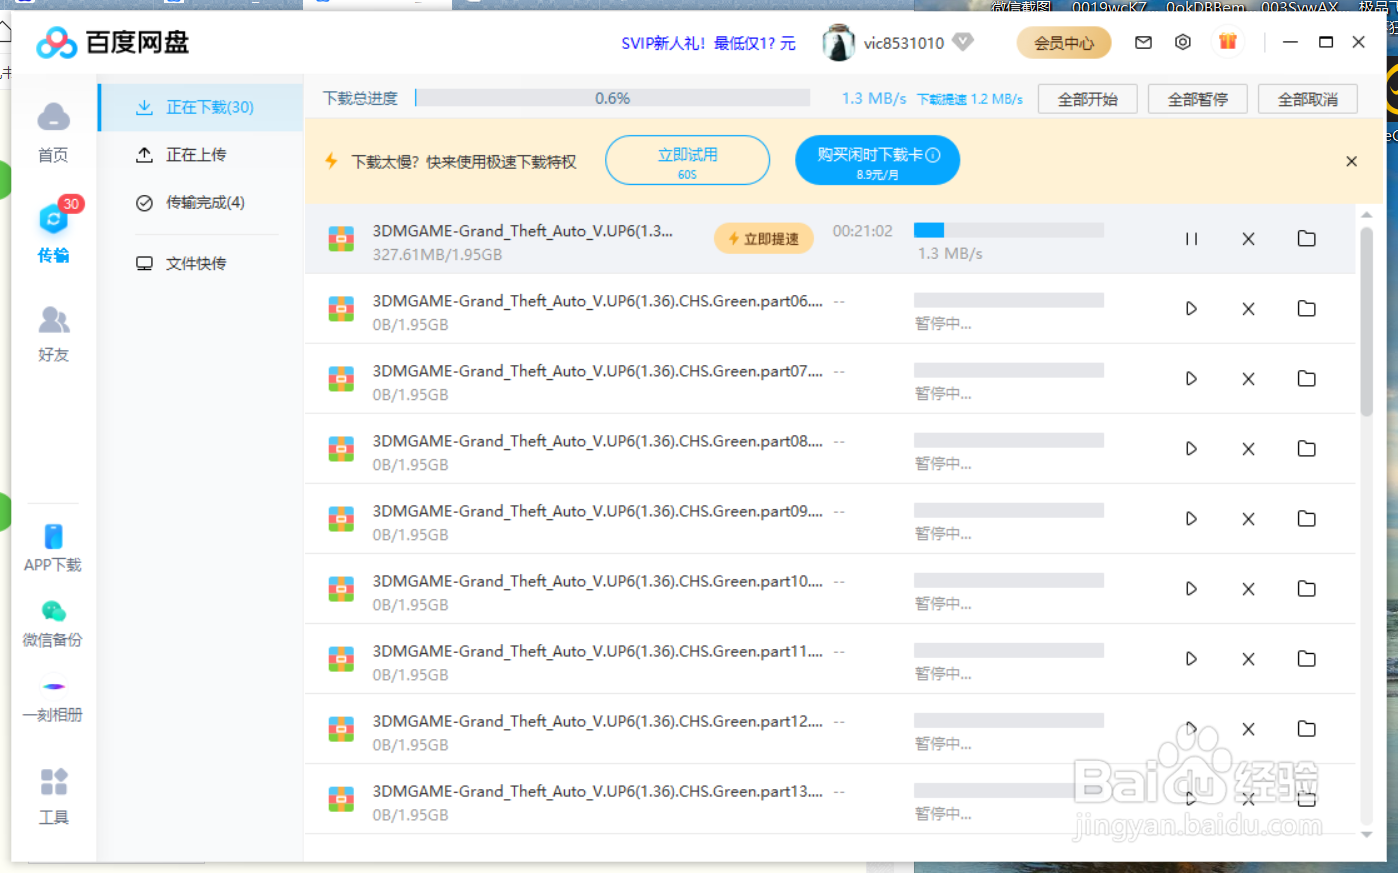Click the VIP diamond badge icon

pyautogui.click(x=962, y=42)
